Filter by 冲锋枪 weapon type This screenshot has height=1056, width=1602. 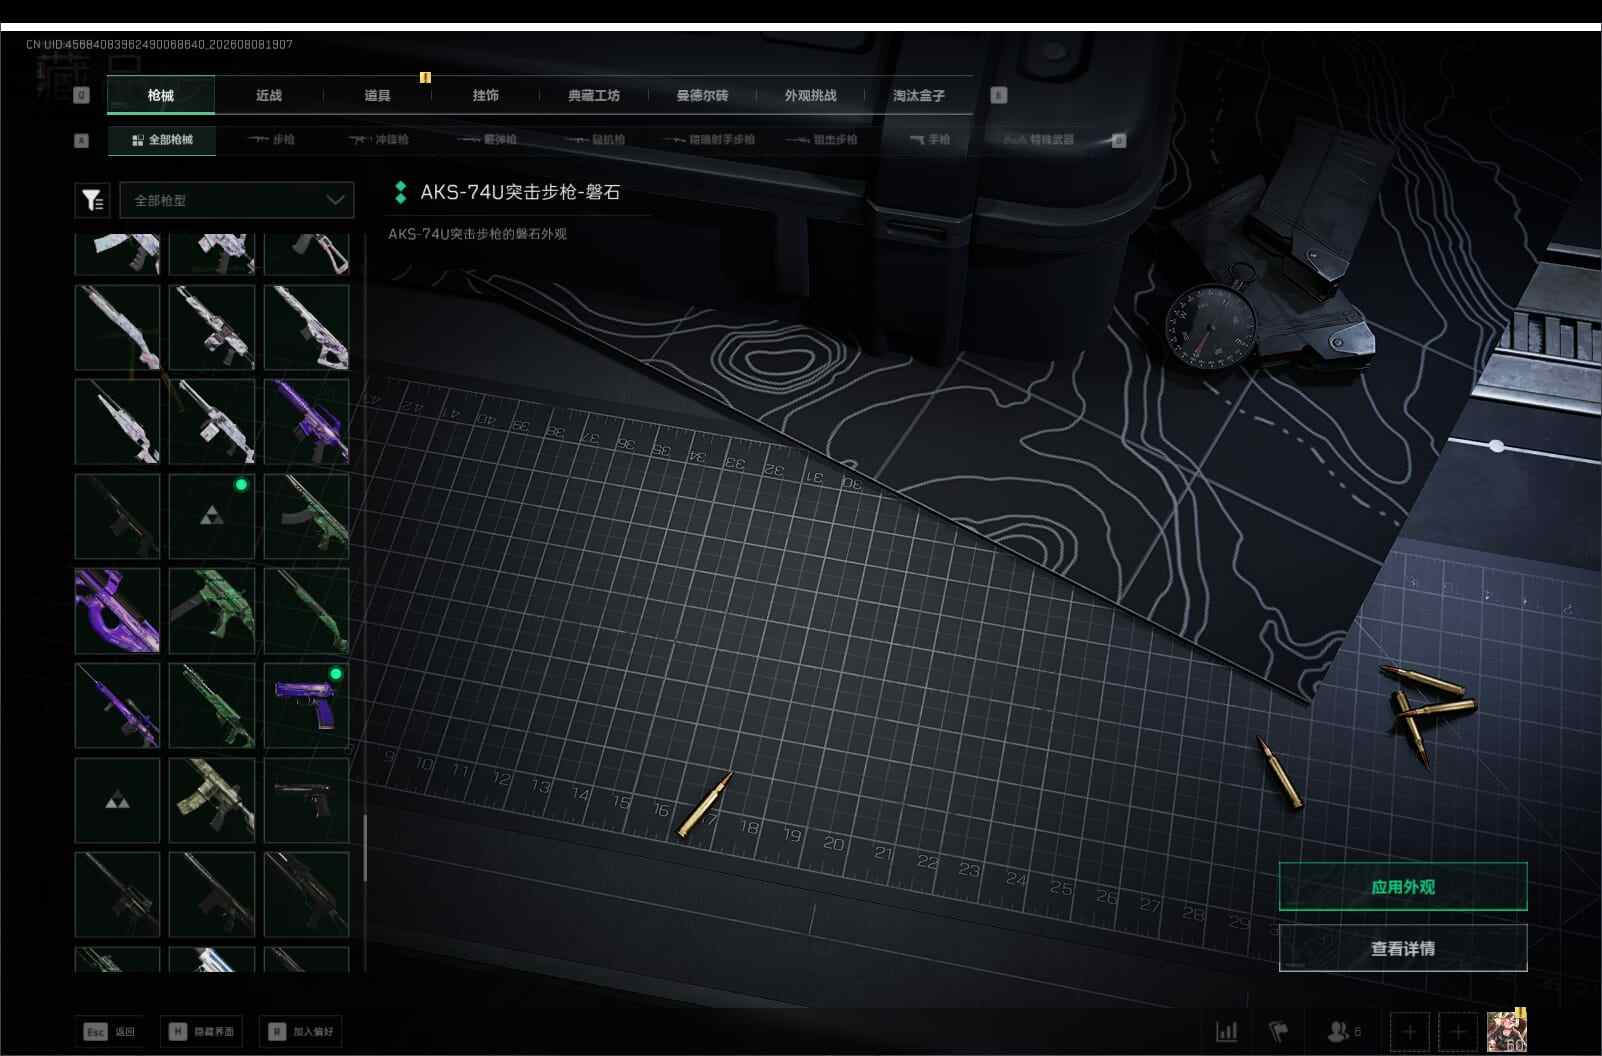coord(378,140)
